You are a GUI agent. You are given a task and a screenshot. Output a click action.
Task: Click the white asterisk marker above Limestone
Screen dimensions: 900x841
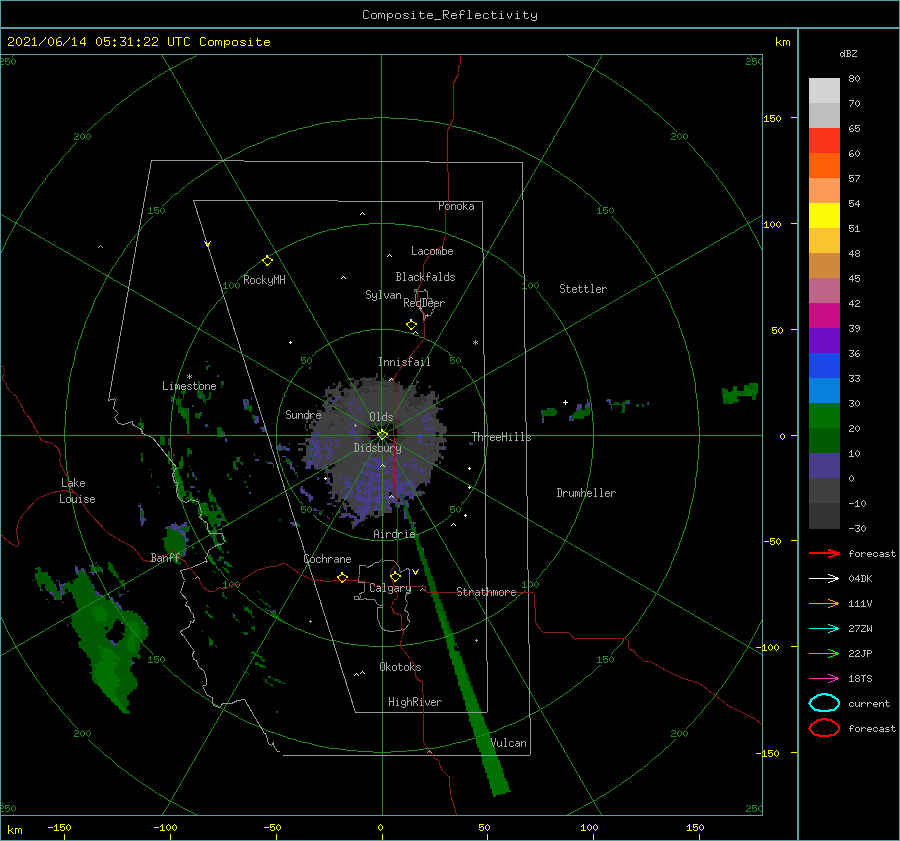tap(189, 377)
